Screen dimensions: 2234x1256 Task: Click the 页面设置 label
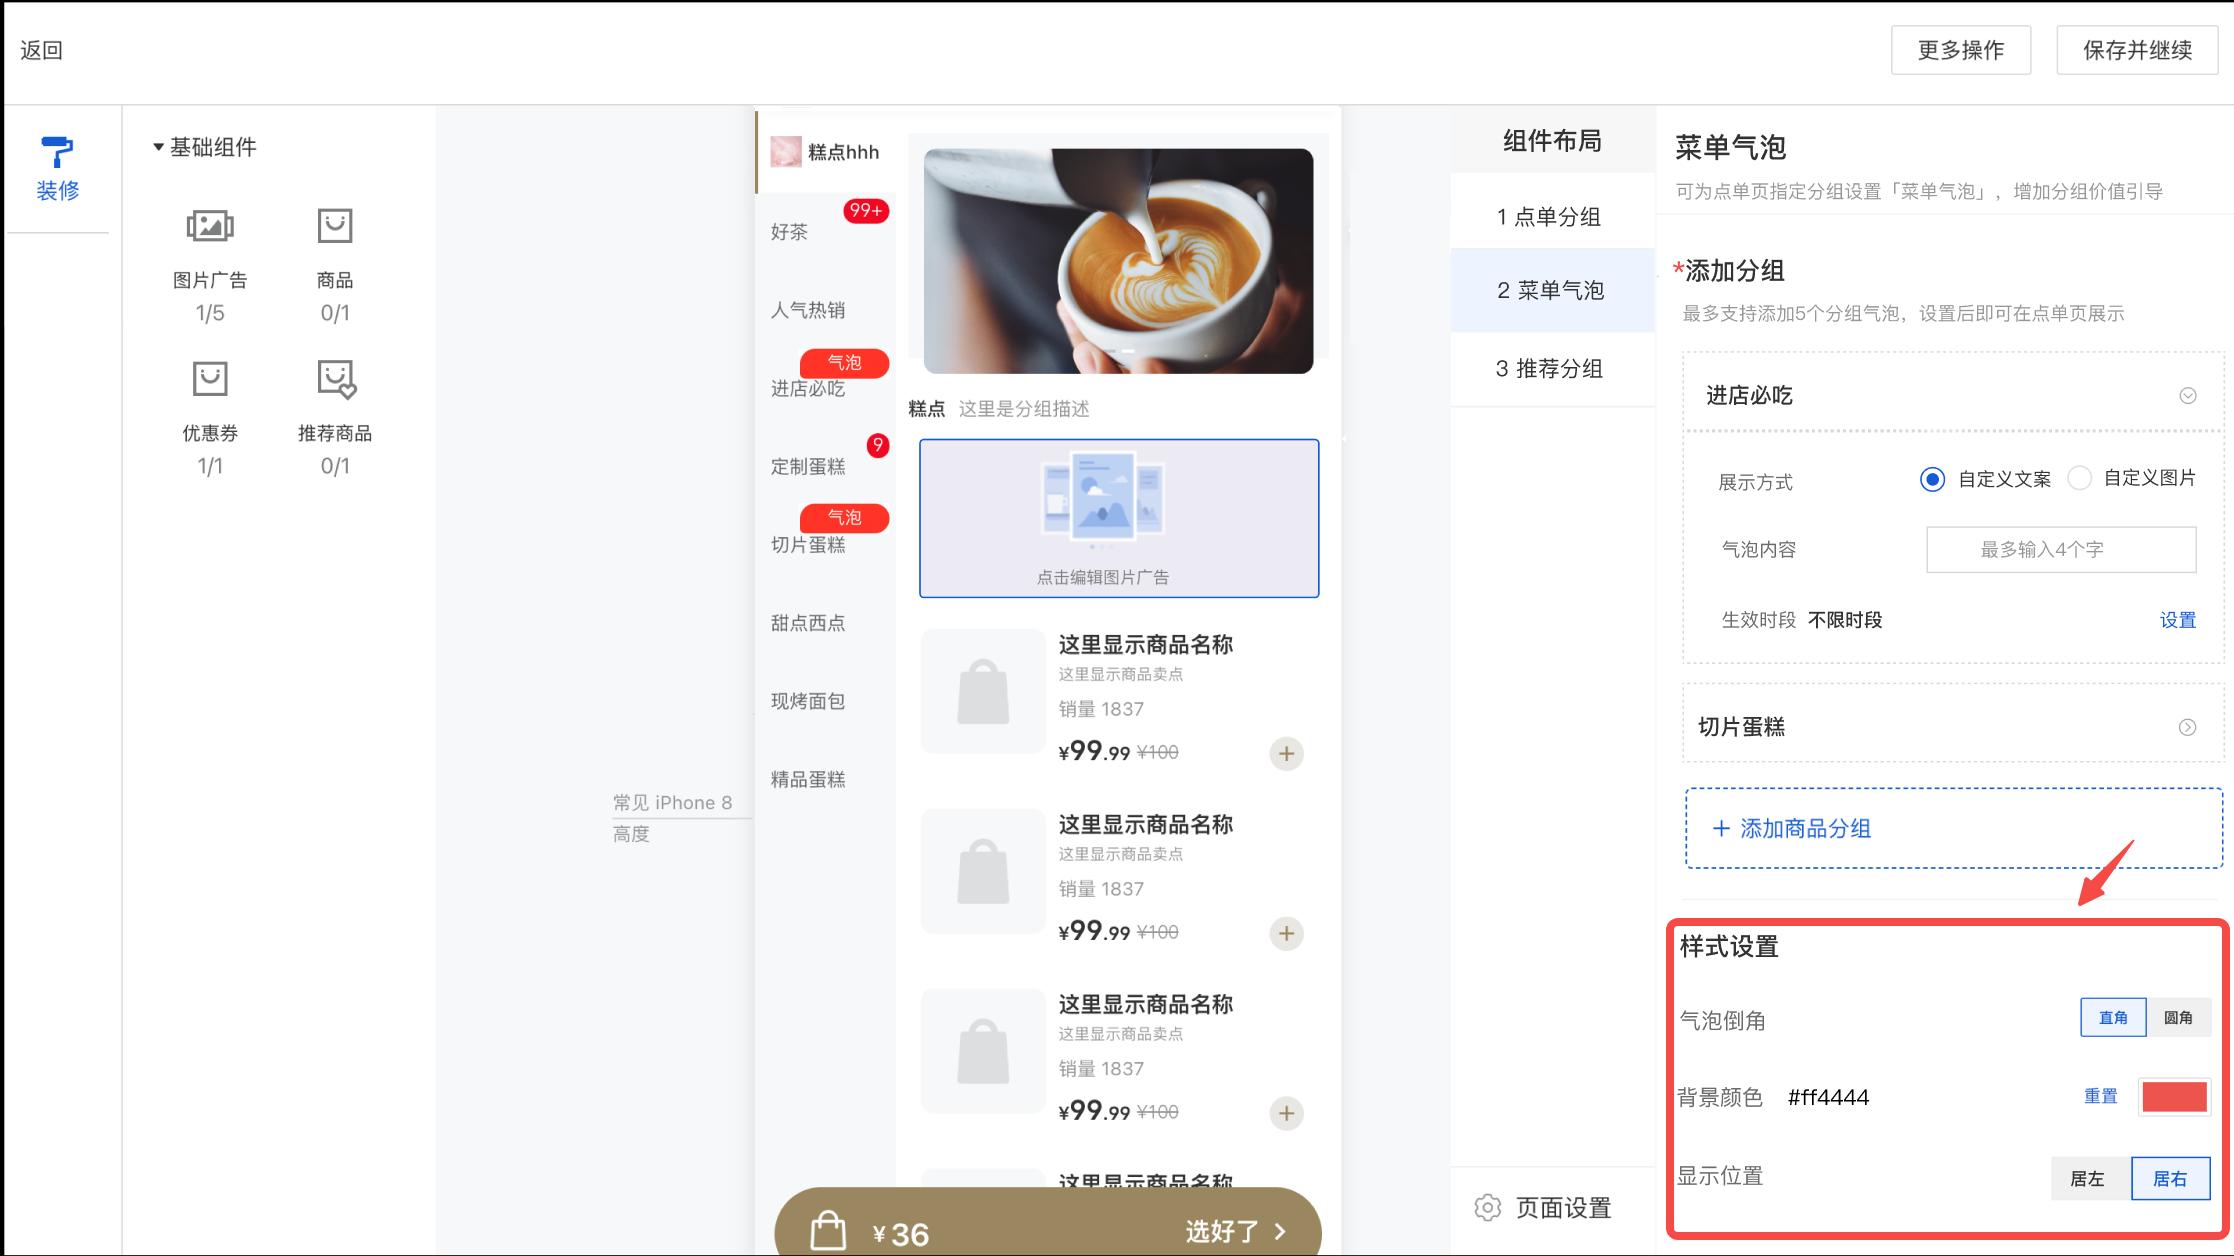pos(1564,1208)
